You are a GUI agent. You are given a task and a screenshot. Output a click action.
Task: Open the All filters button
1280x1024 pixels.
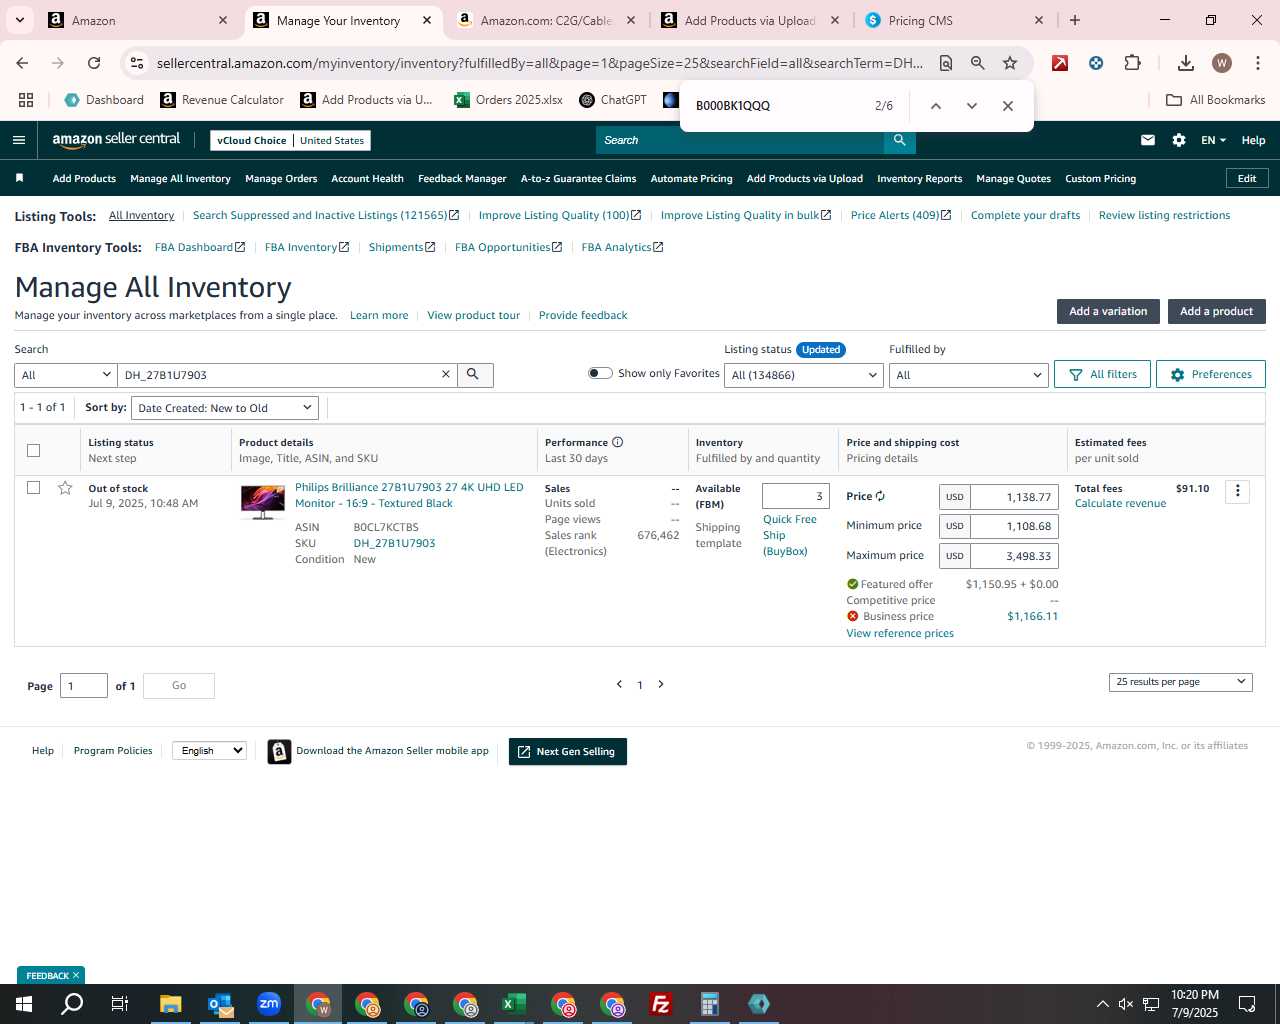[1102, 374]
